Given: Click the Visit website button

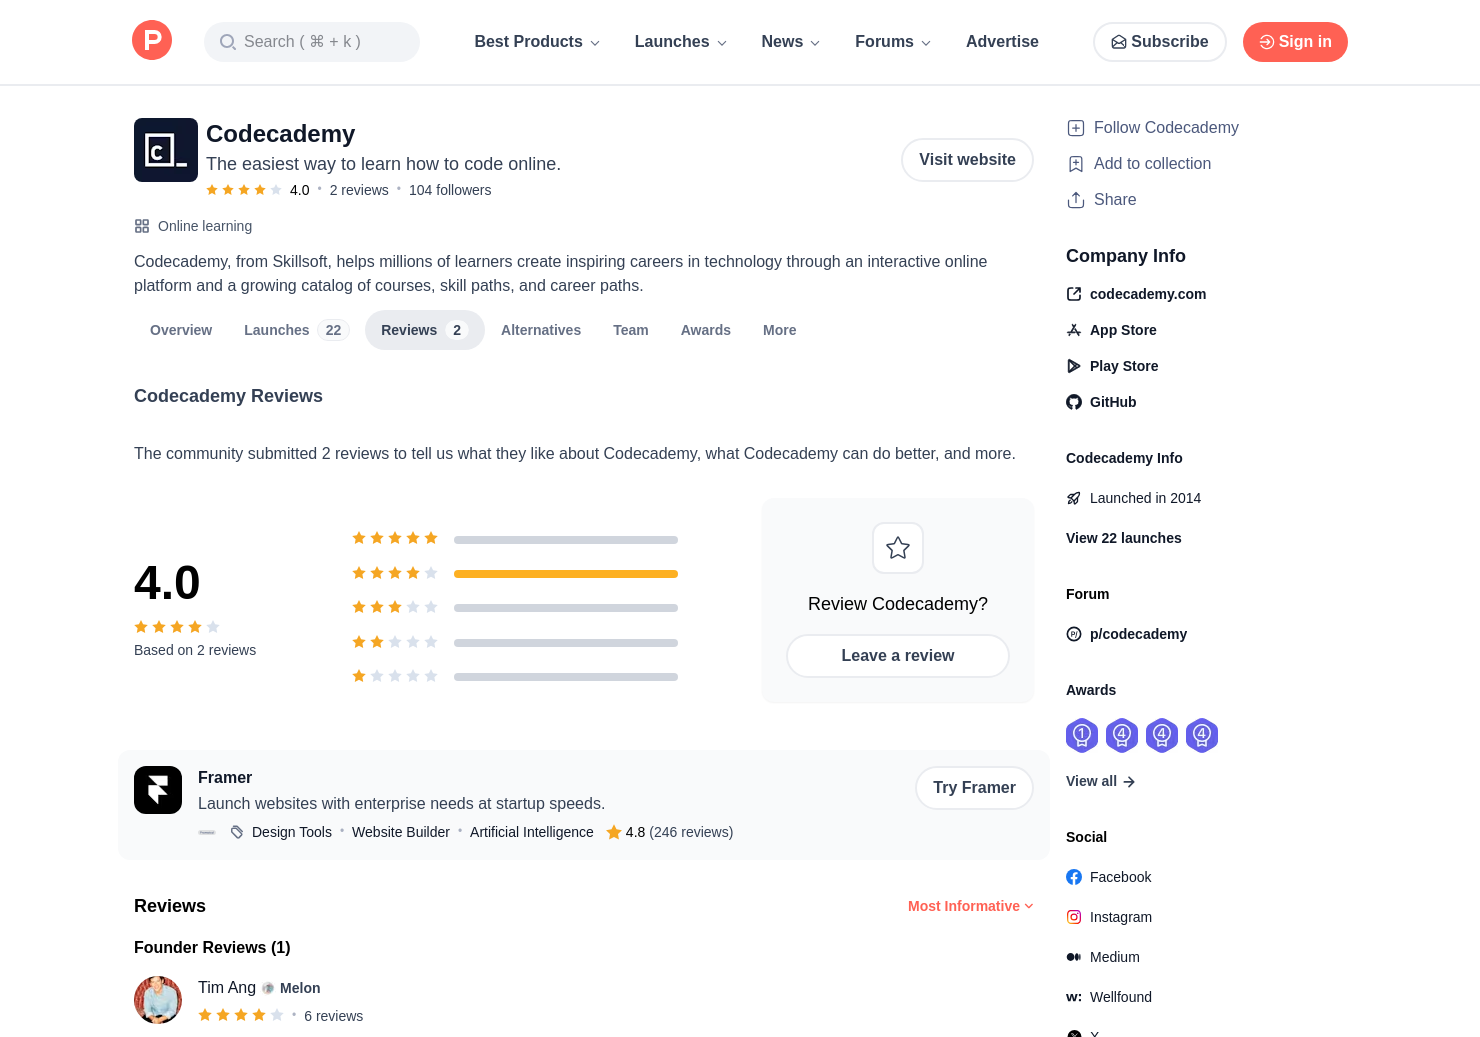Looking at the screenshot, I should point(967,160).
